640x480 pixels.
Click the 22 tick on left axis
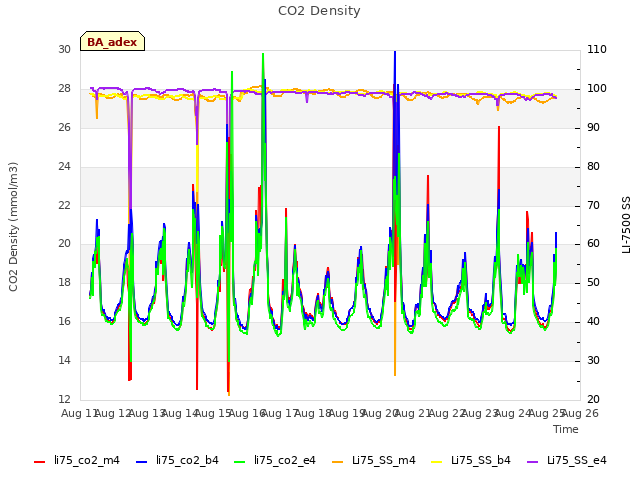64,205
